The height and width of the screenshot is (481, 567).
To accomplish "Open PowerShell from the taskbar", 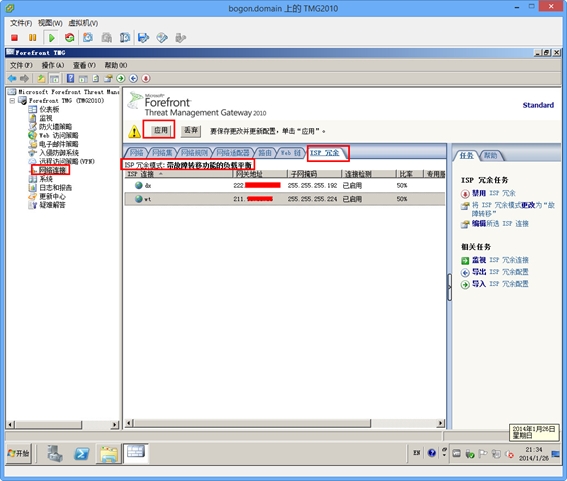I will (x=82, y=453).
